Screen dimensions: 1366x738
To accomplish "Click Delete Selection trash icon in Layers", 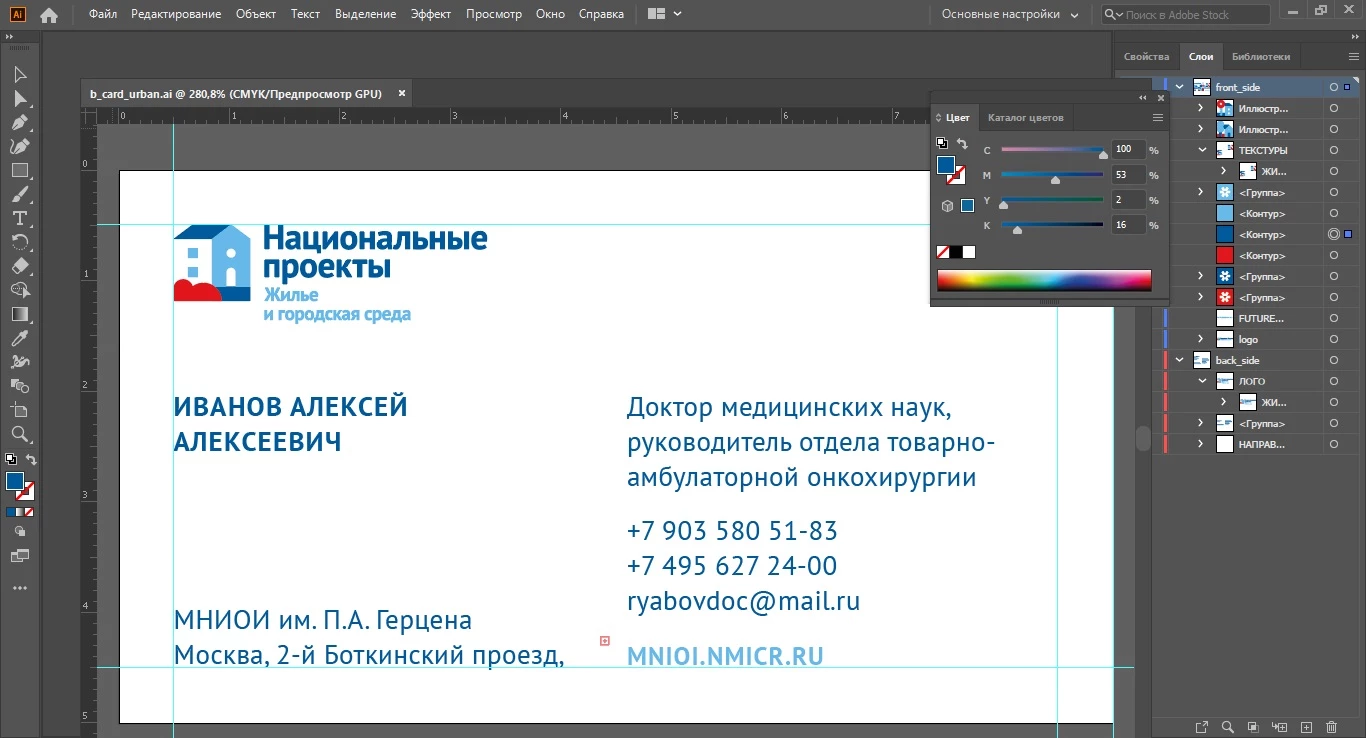I will 1331,727.
